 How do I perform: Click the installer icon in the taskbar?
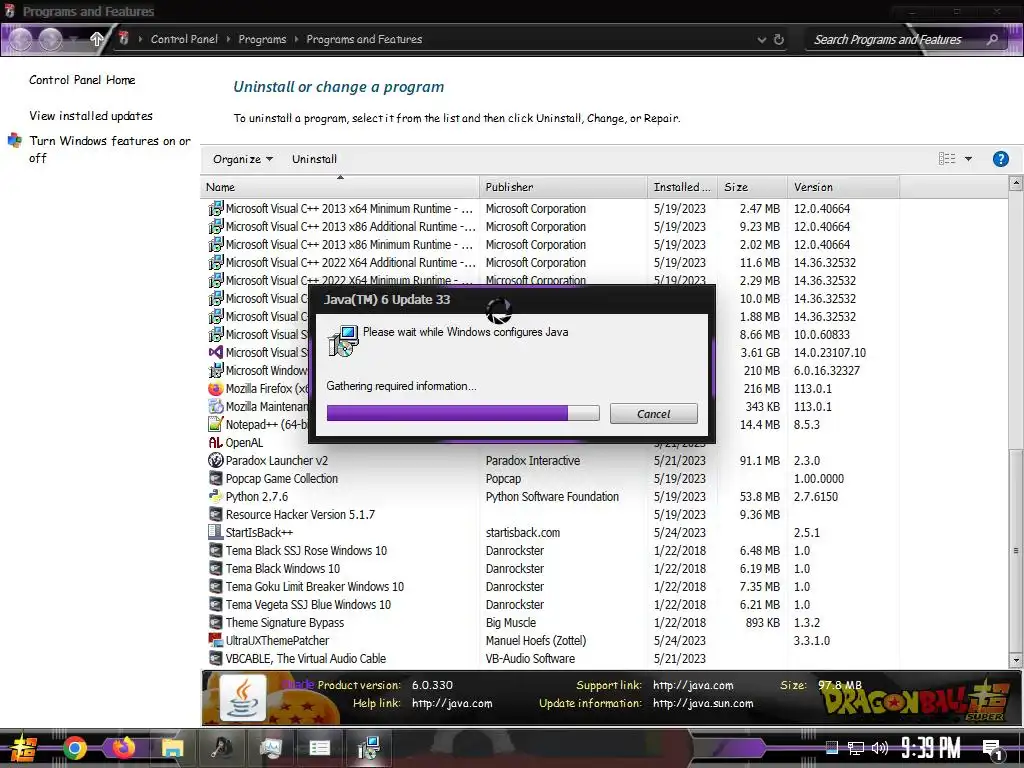point(368,748)
